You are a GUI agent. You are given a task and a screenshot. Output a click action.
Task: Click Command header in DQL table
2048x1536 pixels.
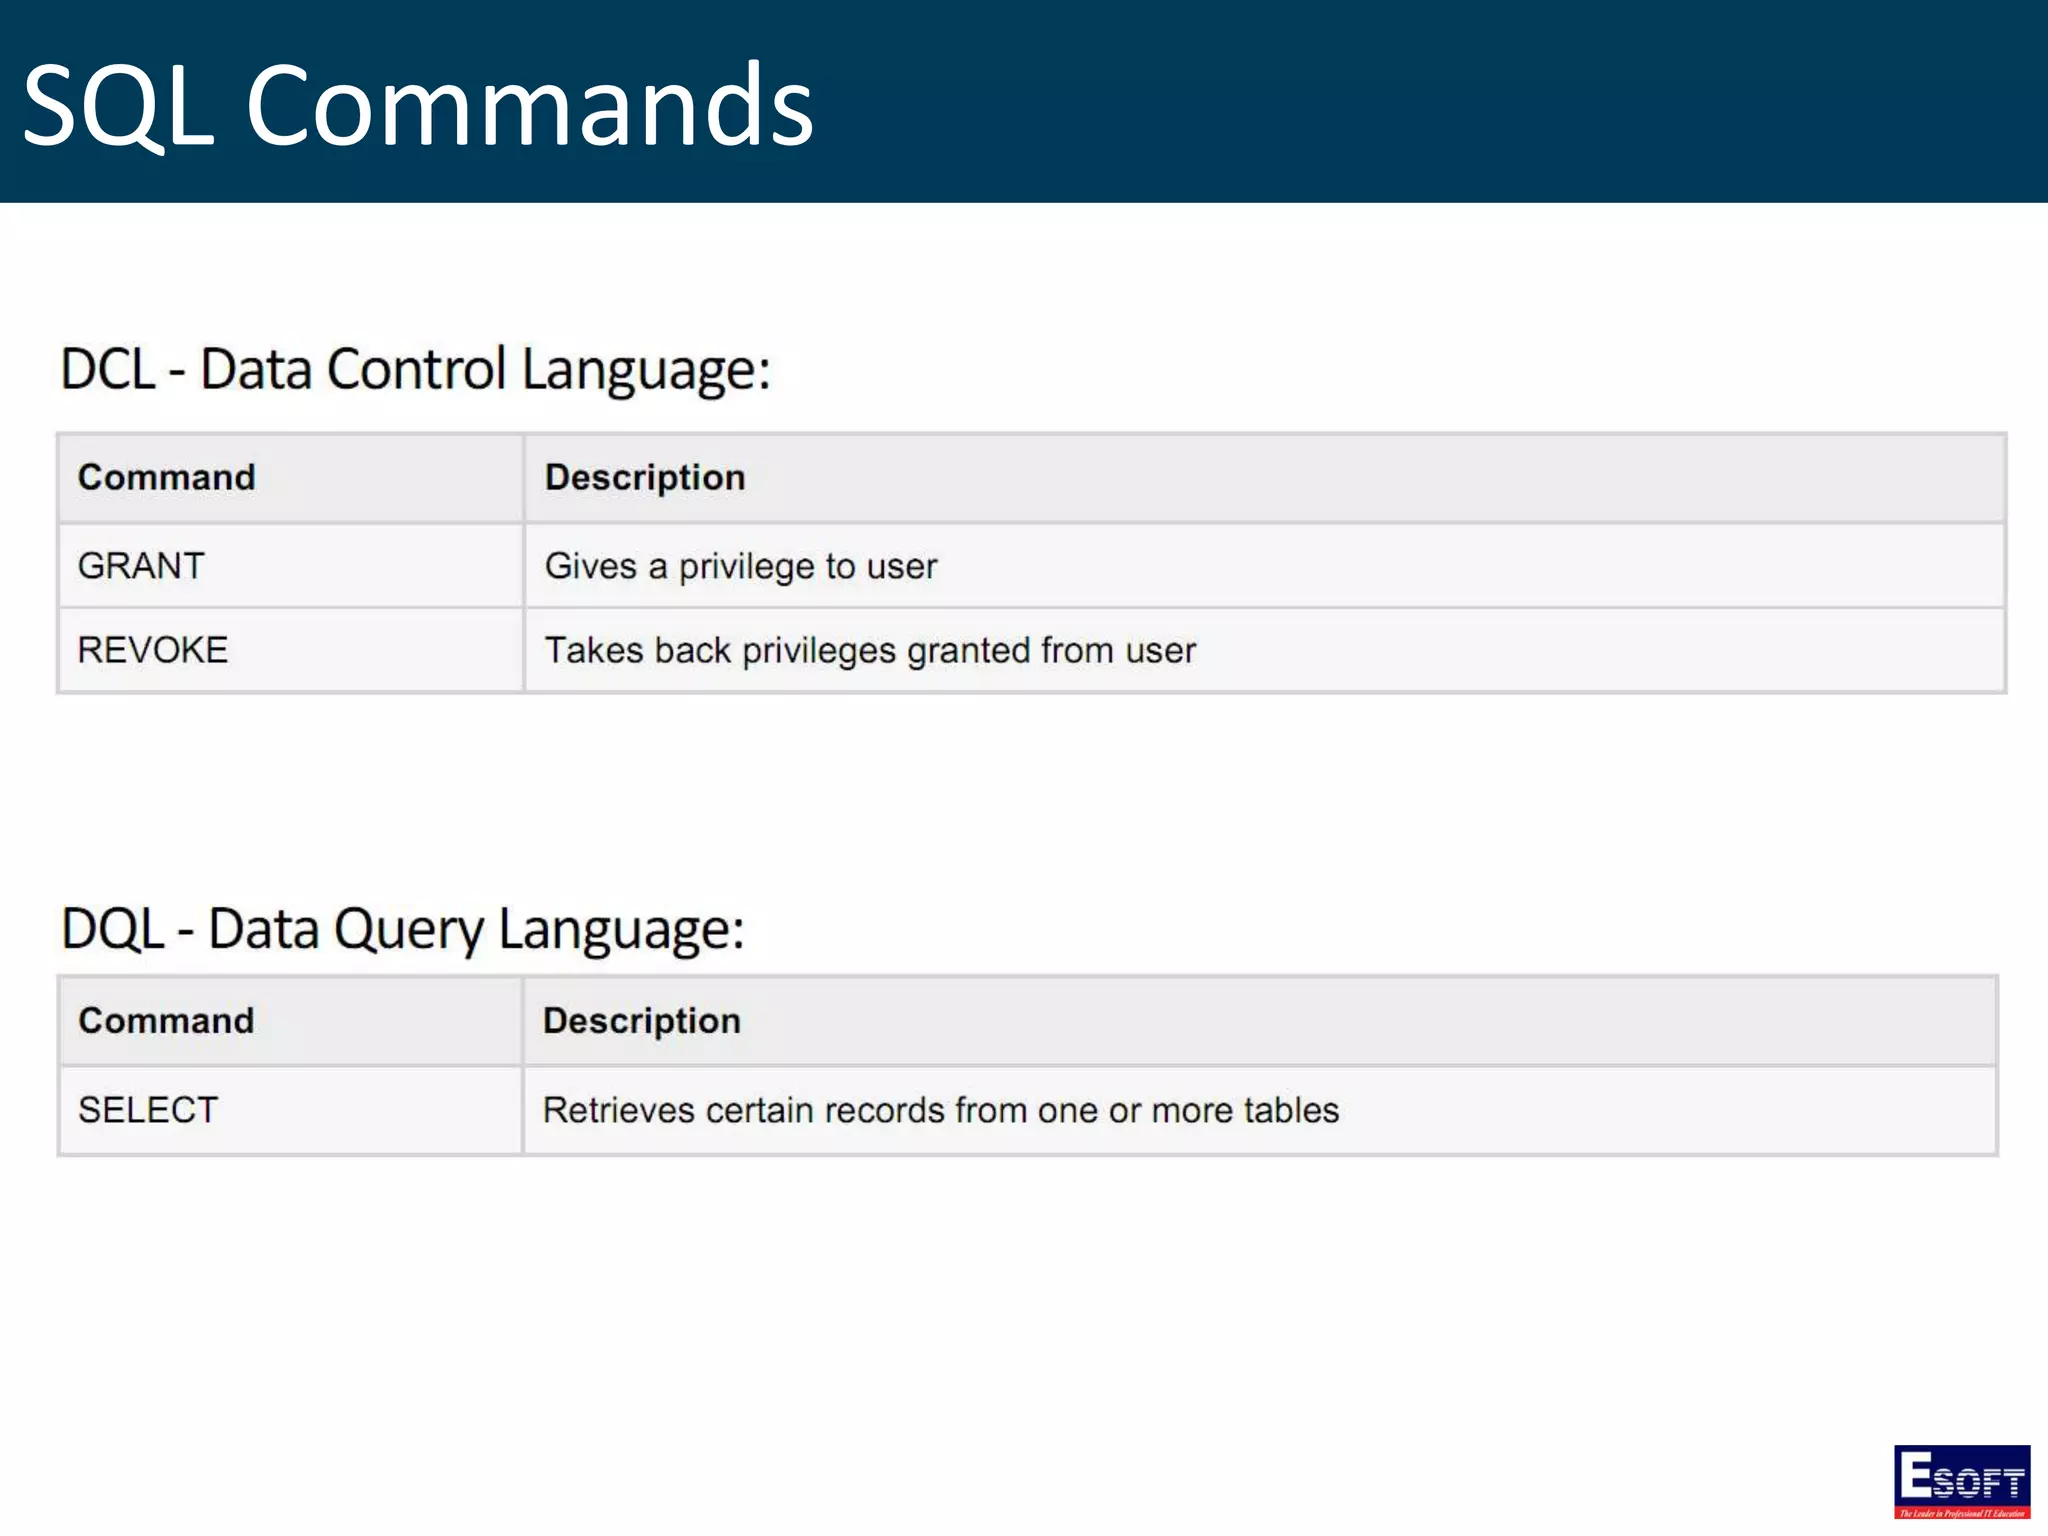[166, 1020]
